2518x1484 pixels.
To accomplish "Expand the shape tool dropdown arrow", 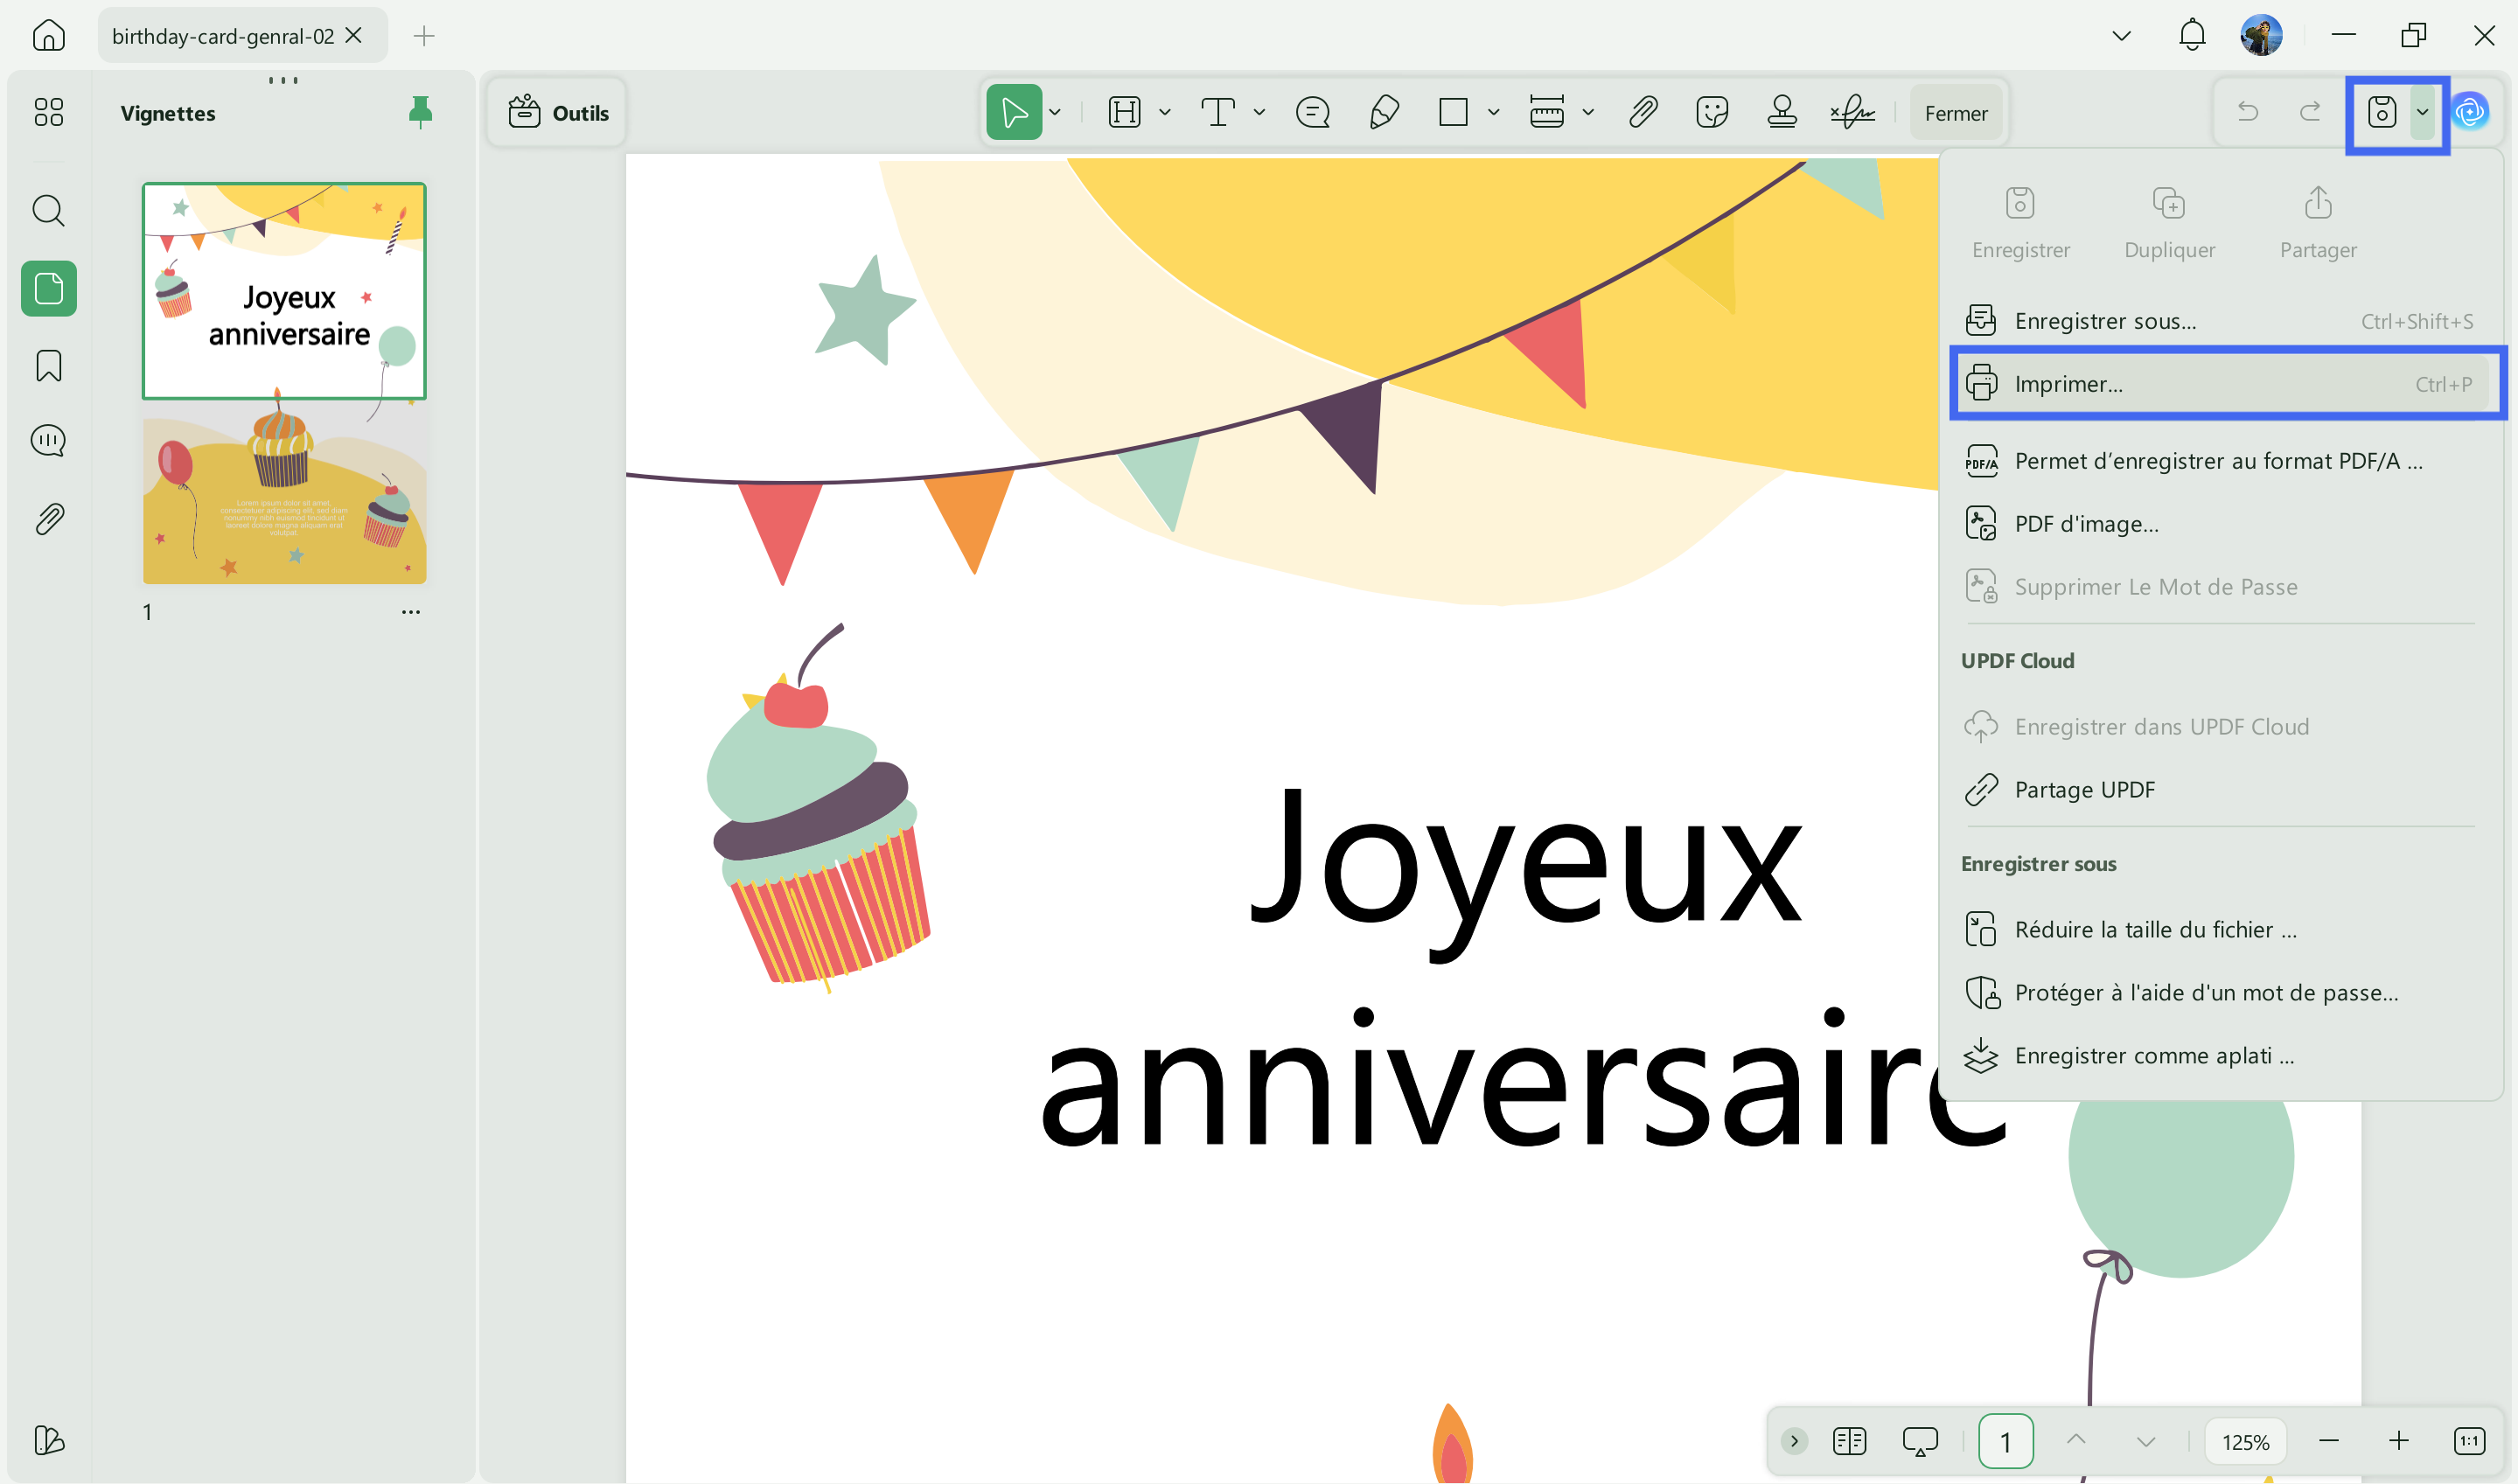I will click(x=1494, y=113).
